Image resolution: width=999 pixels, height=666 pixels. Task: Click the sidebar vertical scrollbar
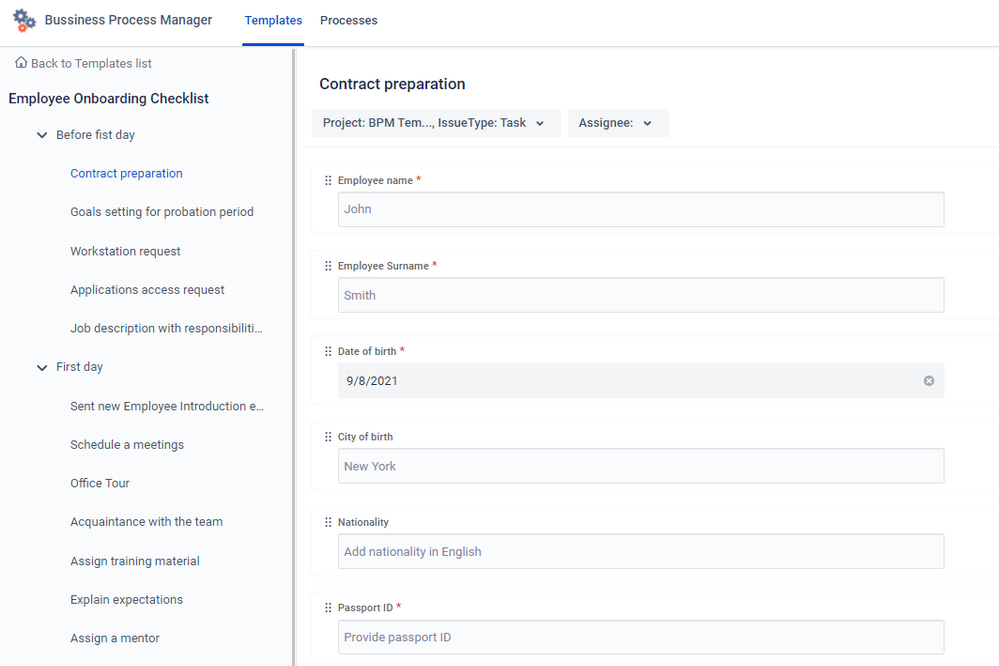294,357
